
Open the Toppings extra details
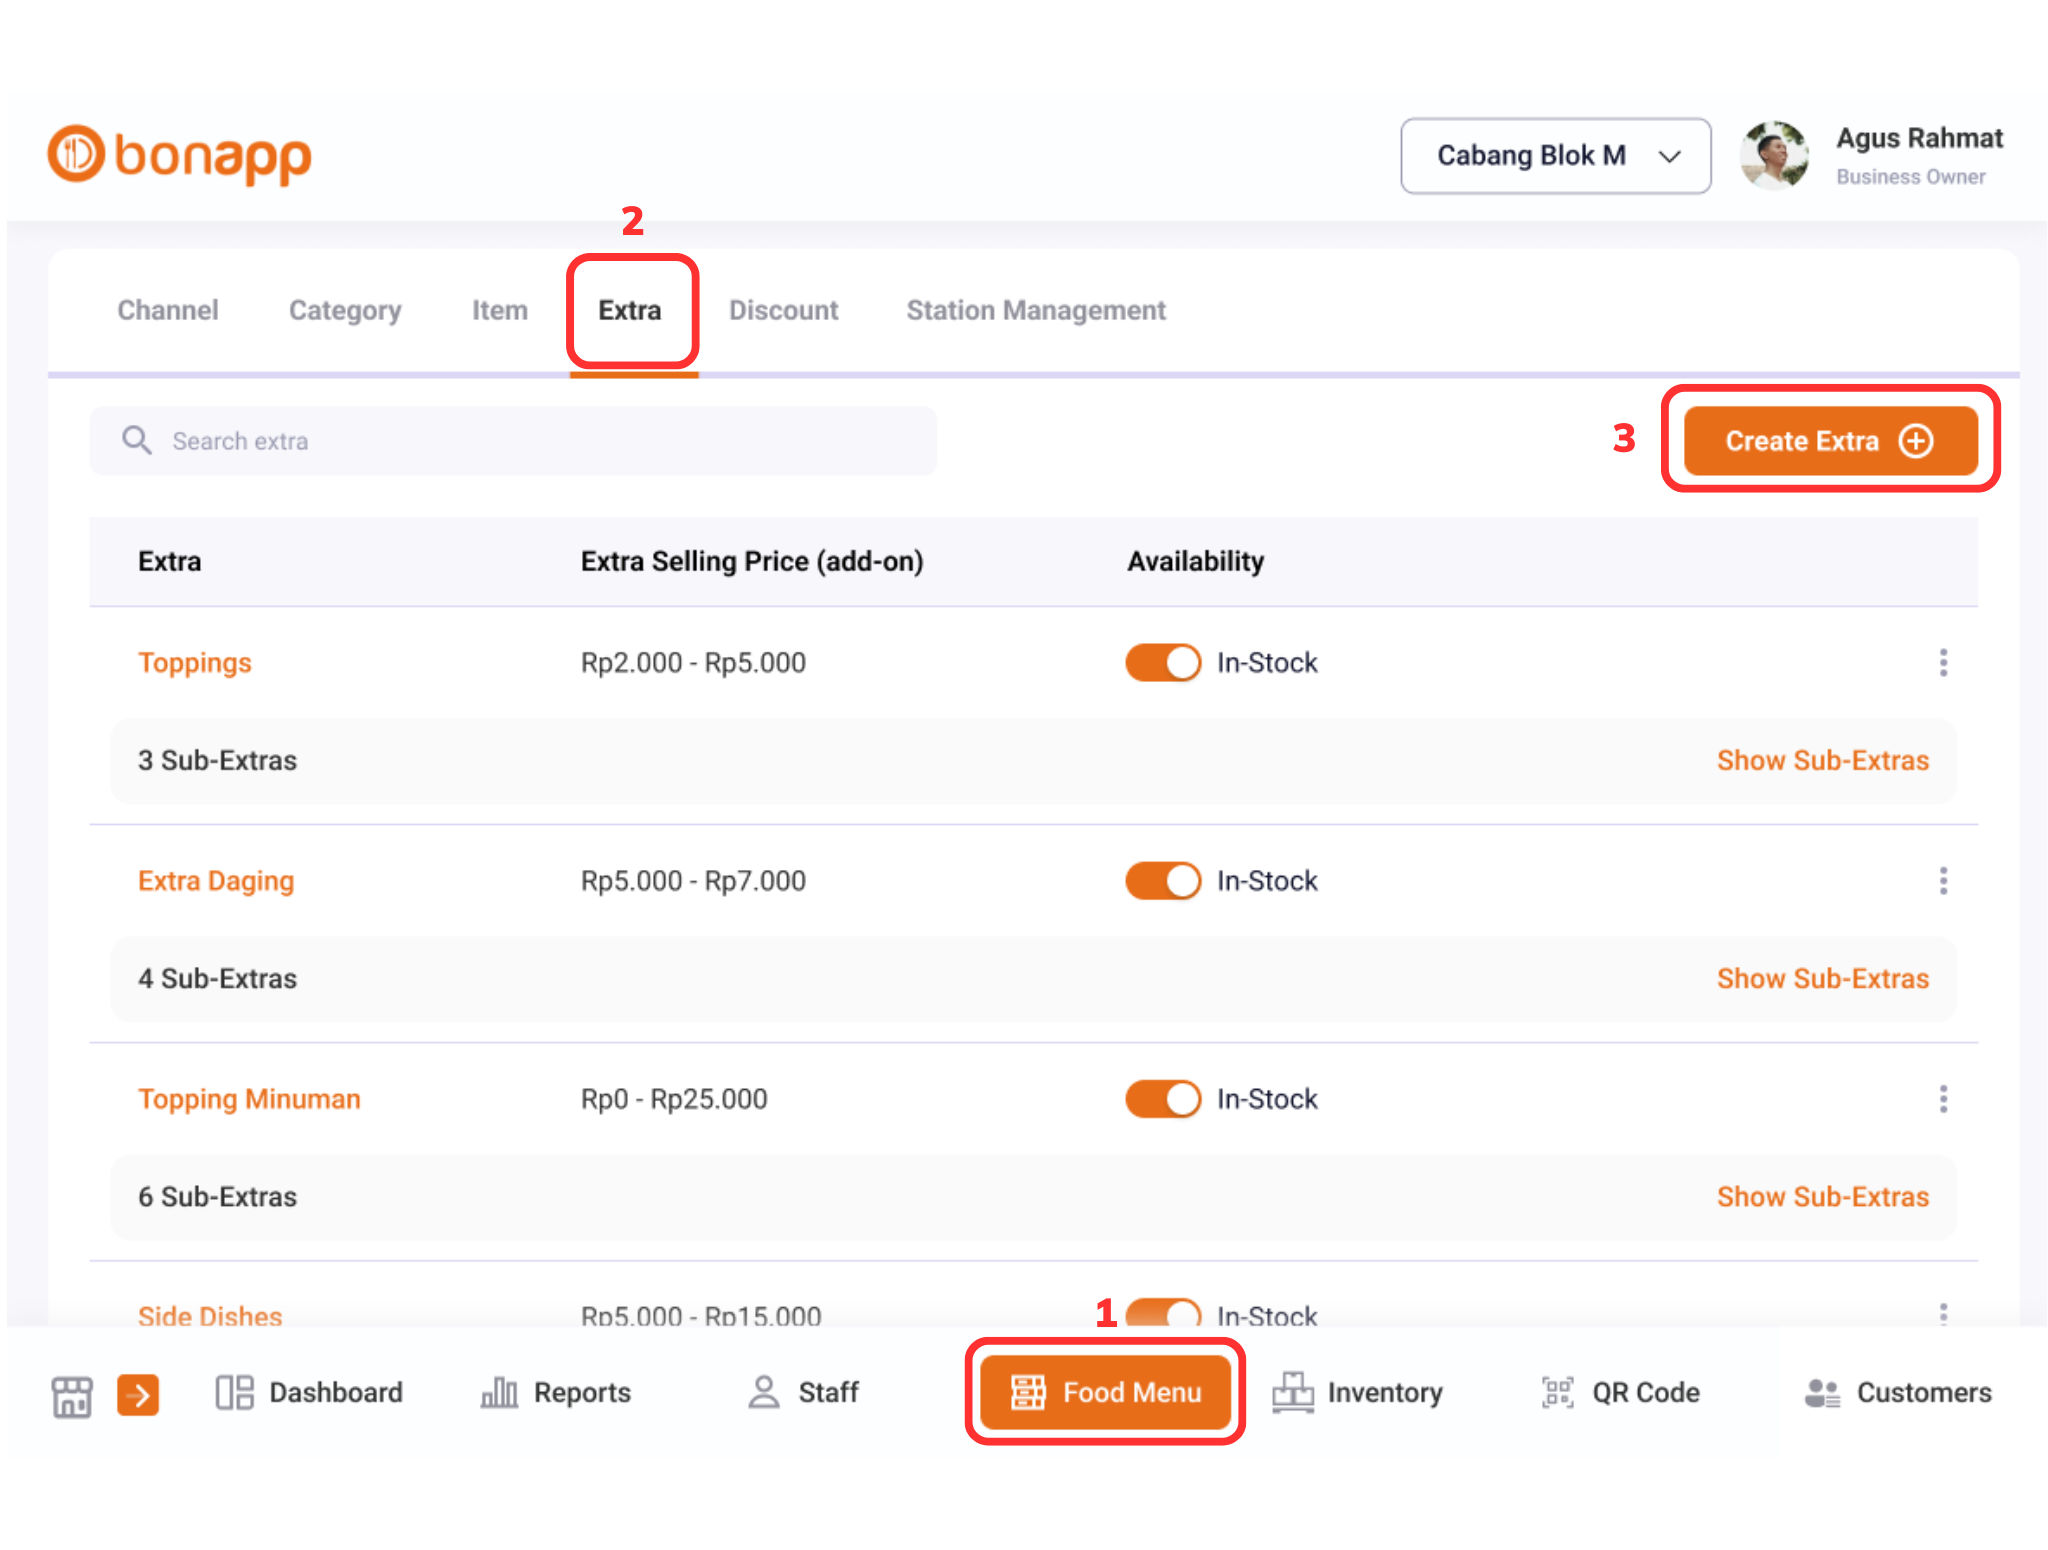(x=195, y=662)
